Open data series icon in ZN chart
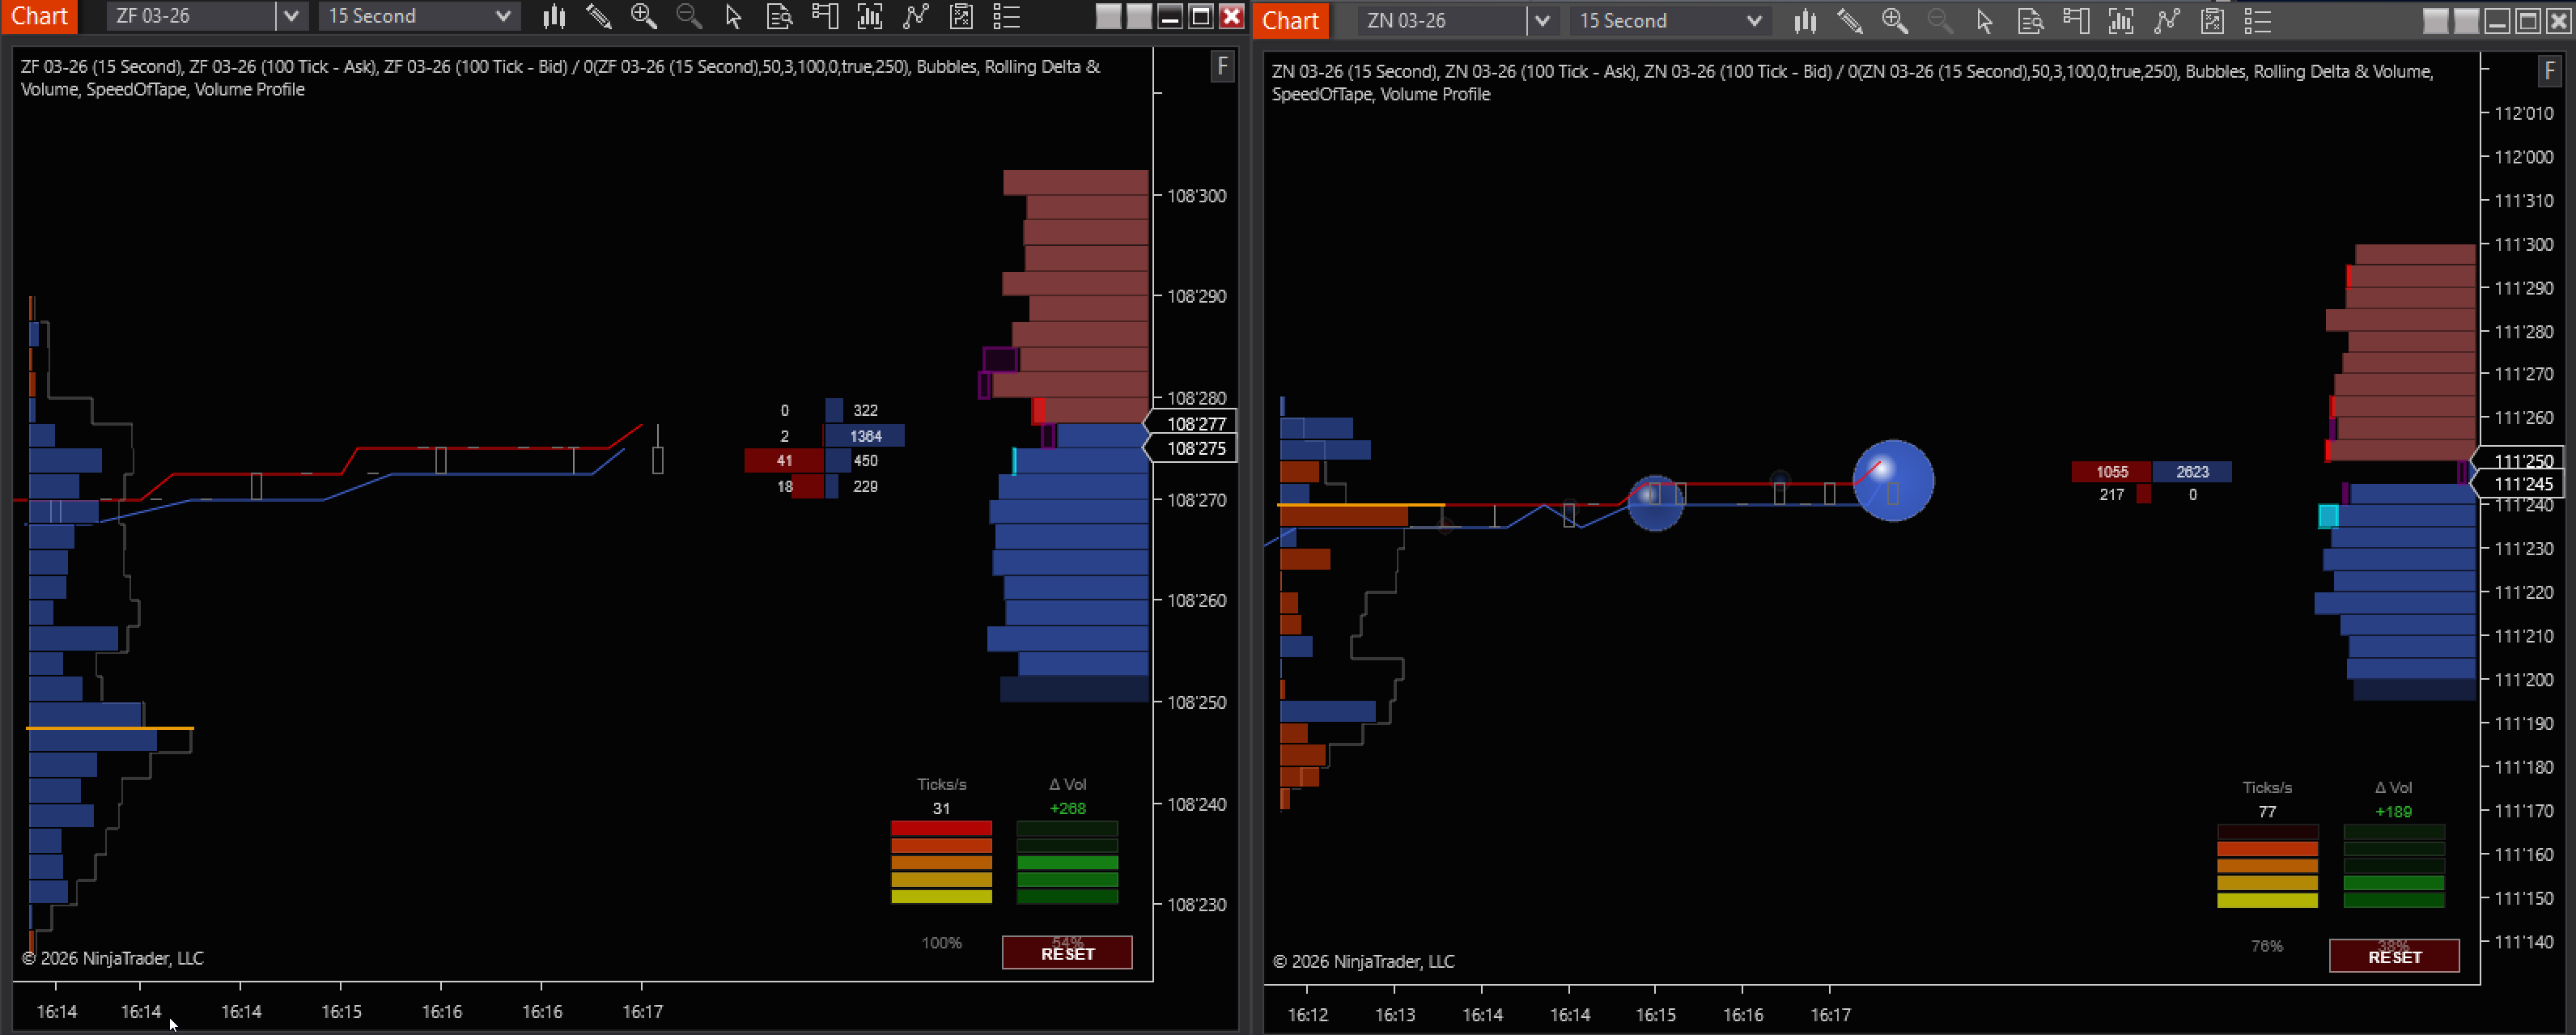2576x1035 pixels. [2120, 20]
